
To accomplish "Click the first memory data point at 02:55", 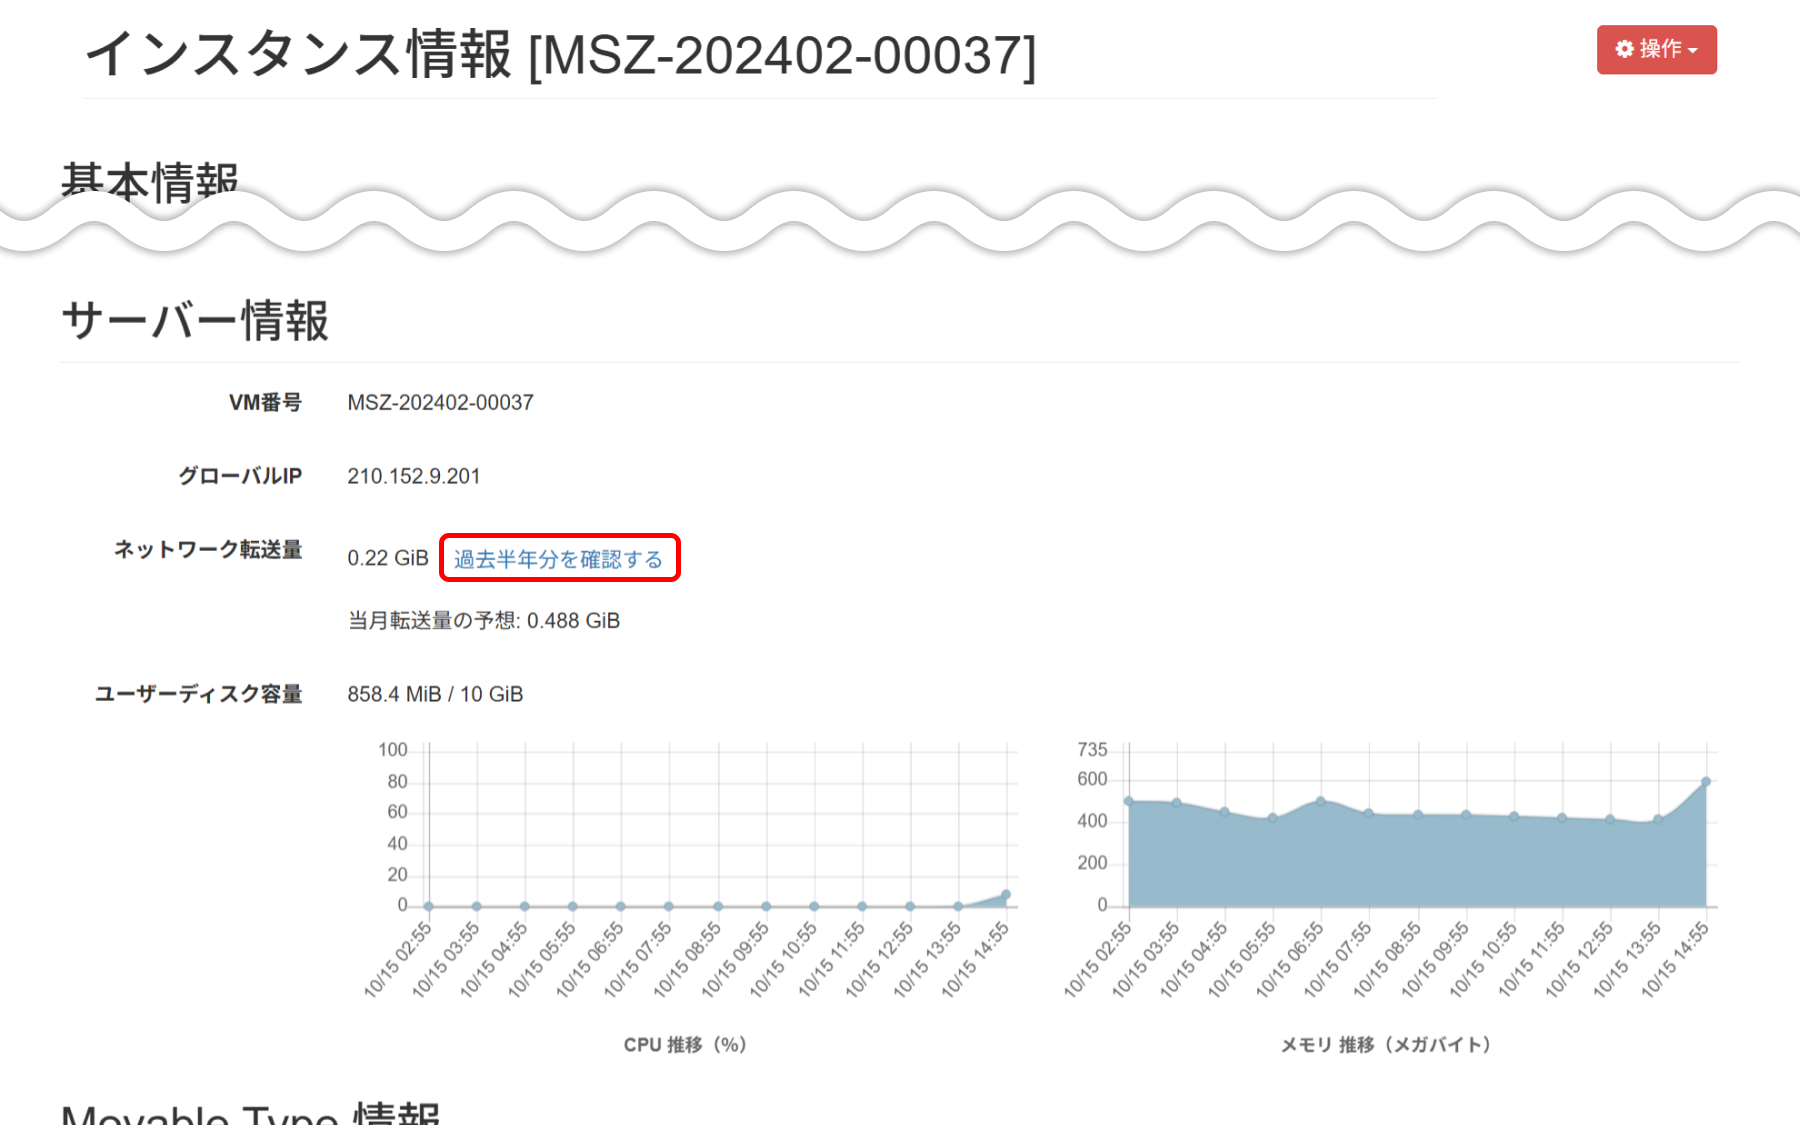I will point(1128,801).
